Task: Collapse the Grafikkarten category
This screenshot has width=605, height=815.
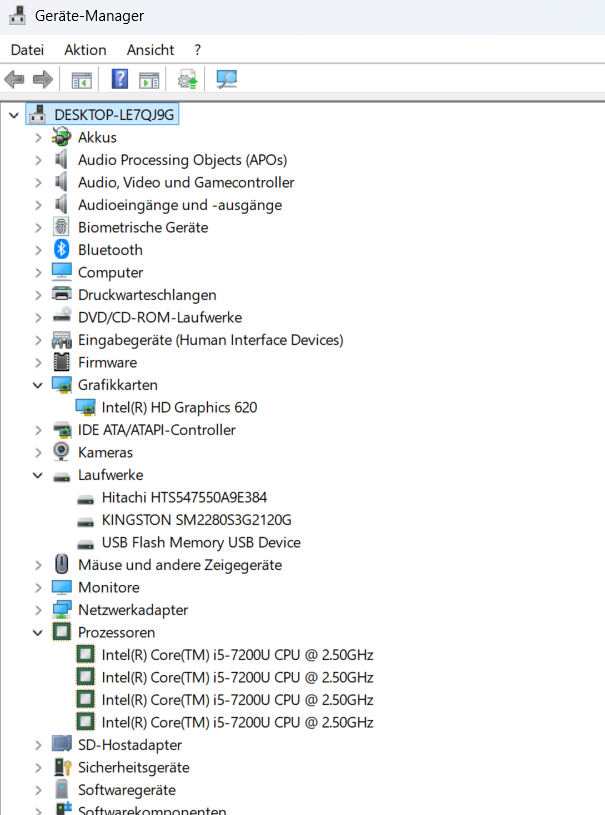Action: [x=37, y=385]
